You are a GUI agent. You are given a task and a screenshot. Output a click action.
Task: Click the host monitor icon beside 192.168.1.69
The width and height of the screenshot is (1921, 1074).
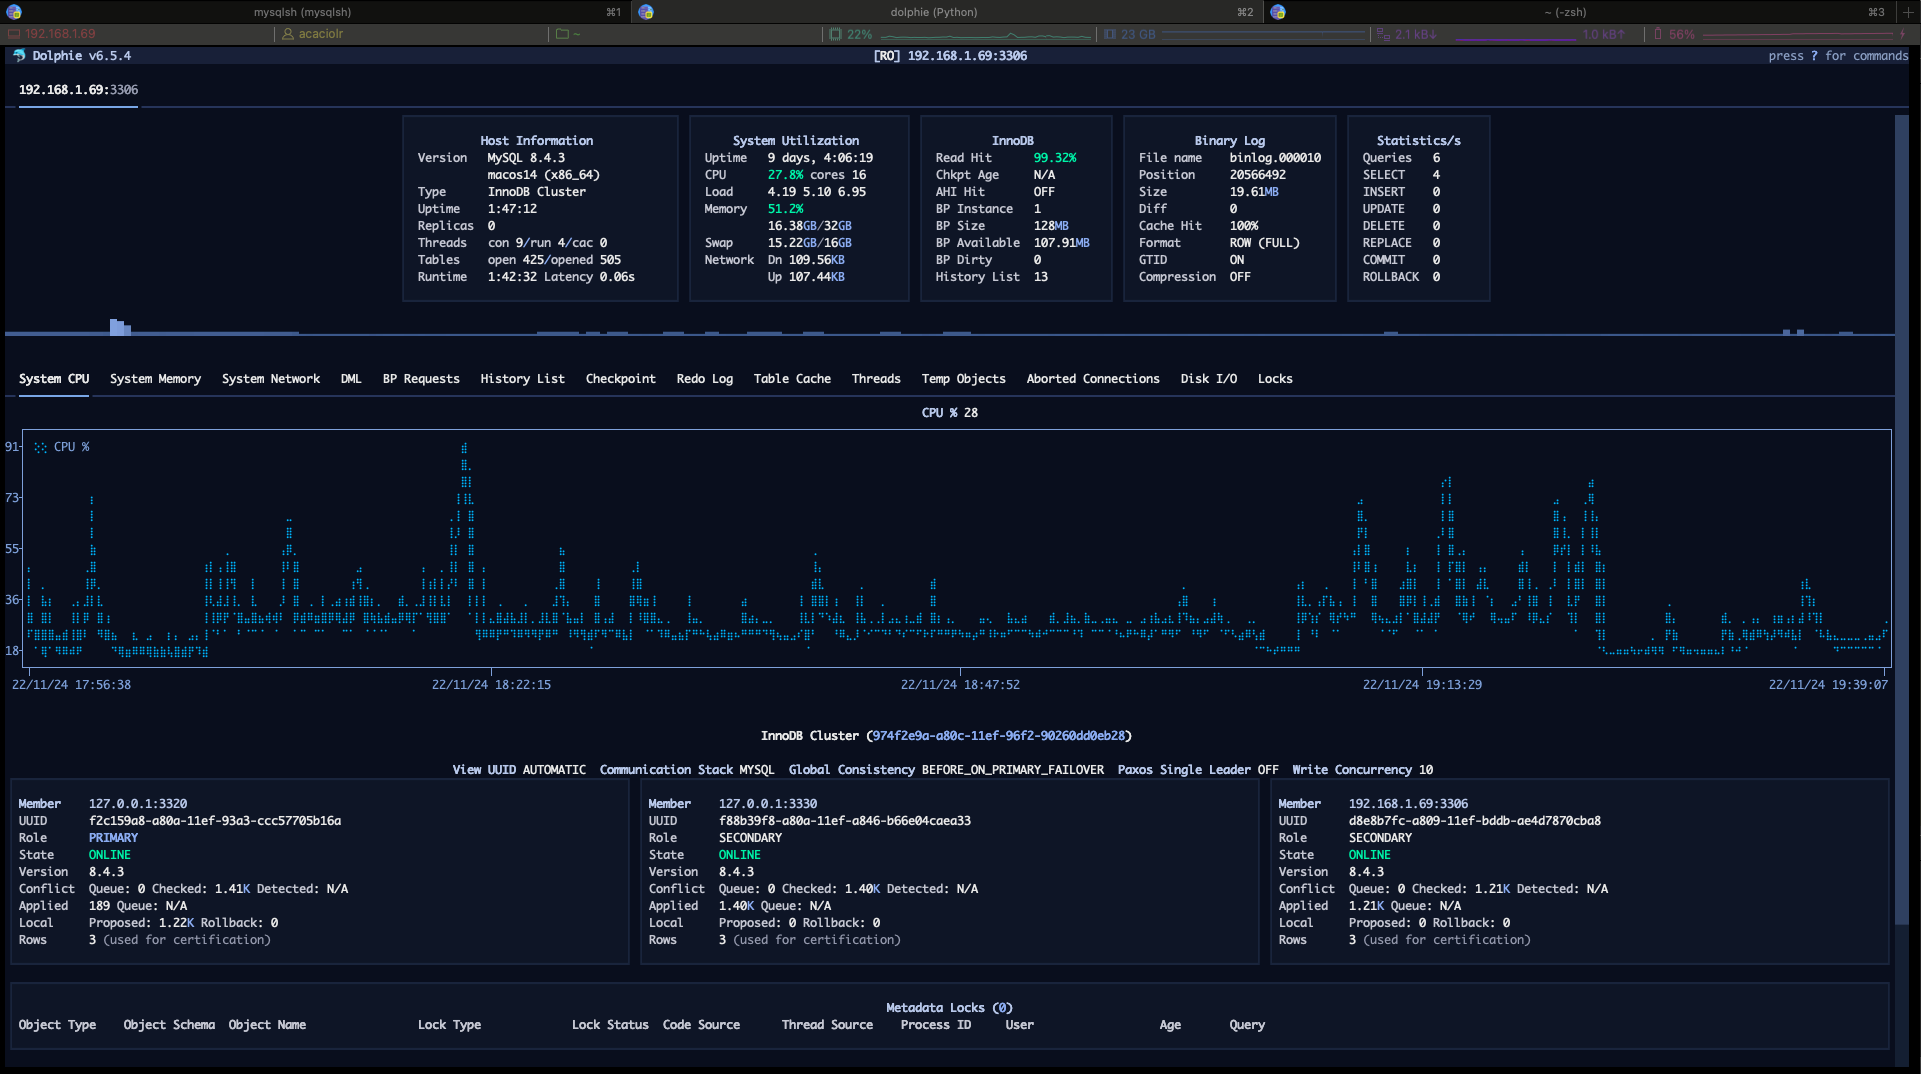[x=14, y=34]
